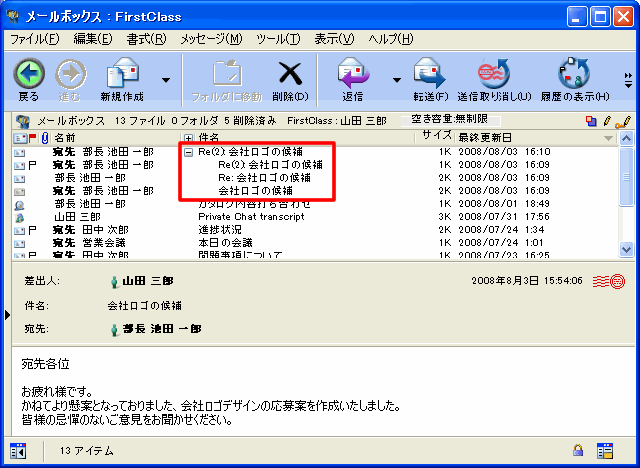640x468 pixels.
Task: Toggle the side pane icon in status bar
Action: (18, 450)
